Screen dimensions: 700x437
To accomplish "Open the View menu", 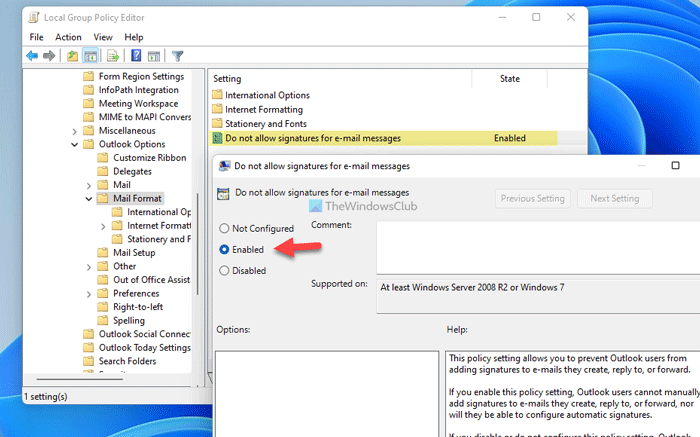I will (103, 37).
